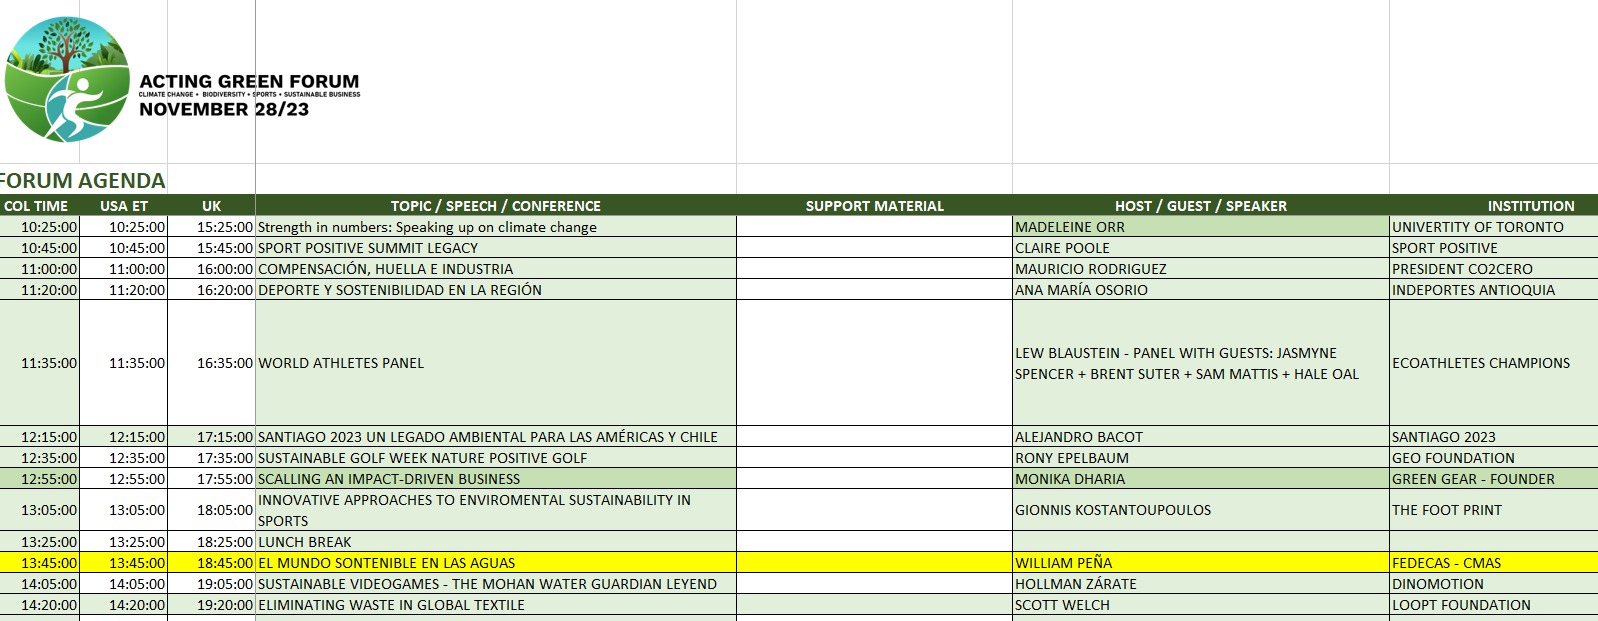Select the 'FORUM AGENDA' title cell
This screenshot has width=1598, height=621.
click(x=83, y=181)
